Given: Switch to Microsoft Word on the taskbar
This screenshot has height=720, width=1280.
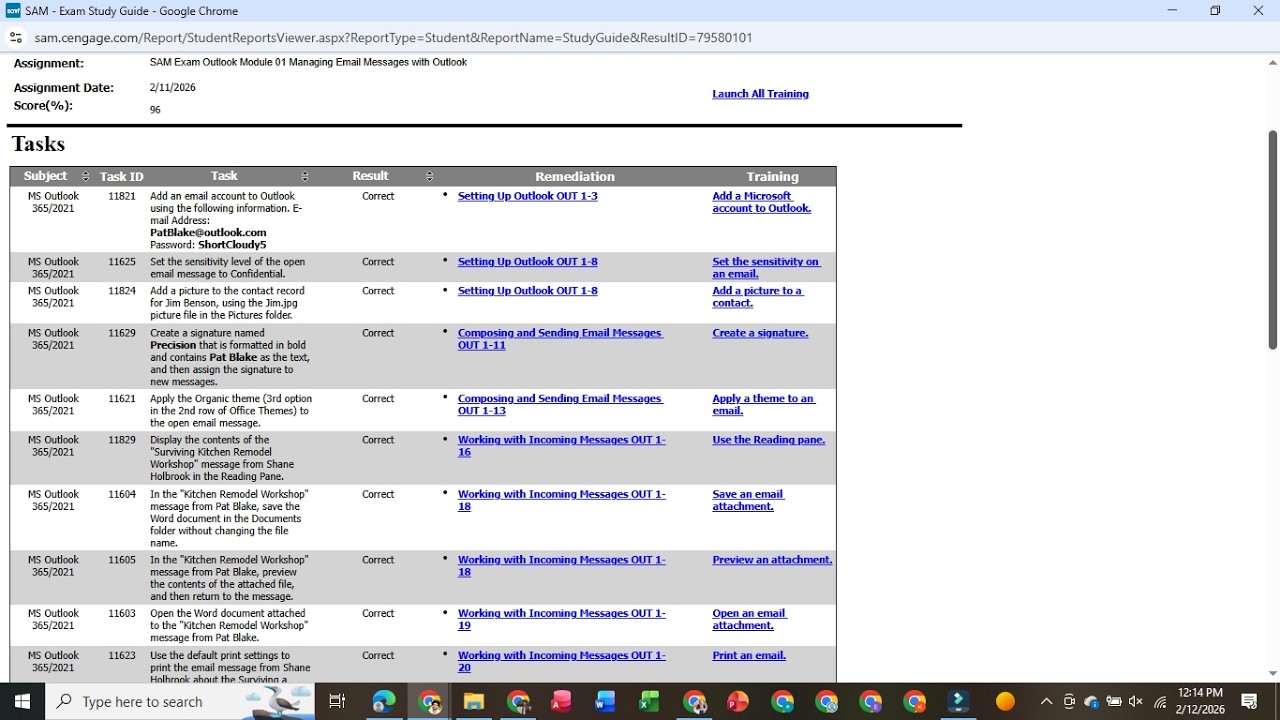Looking at the screenshot, I should pyautogui.click(x=605, y=701).
